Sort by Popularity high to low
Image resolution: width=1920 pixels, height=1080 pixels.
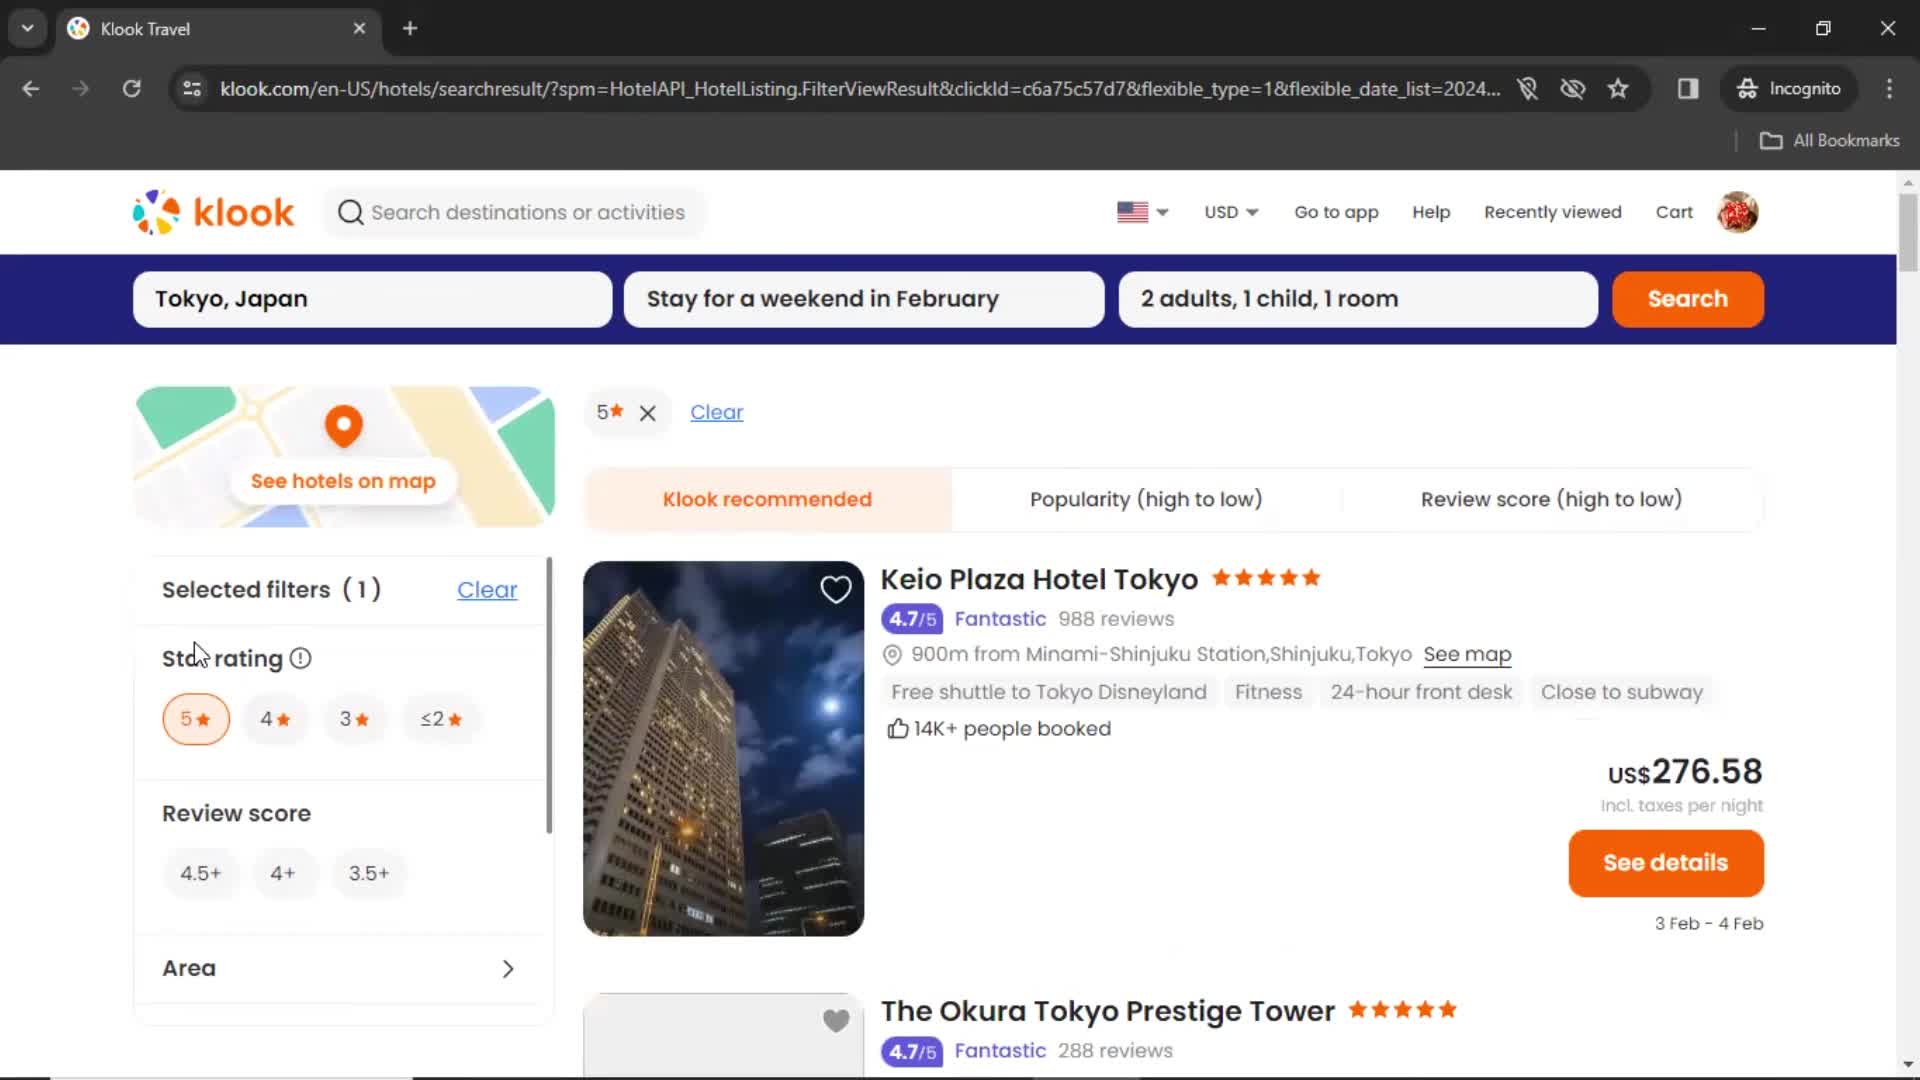tap(1146, 499)
